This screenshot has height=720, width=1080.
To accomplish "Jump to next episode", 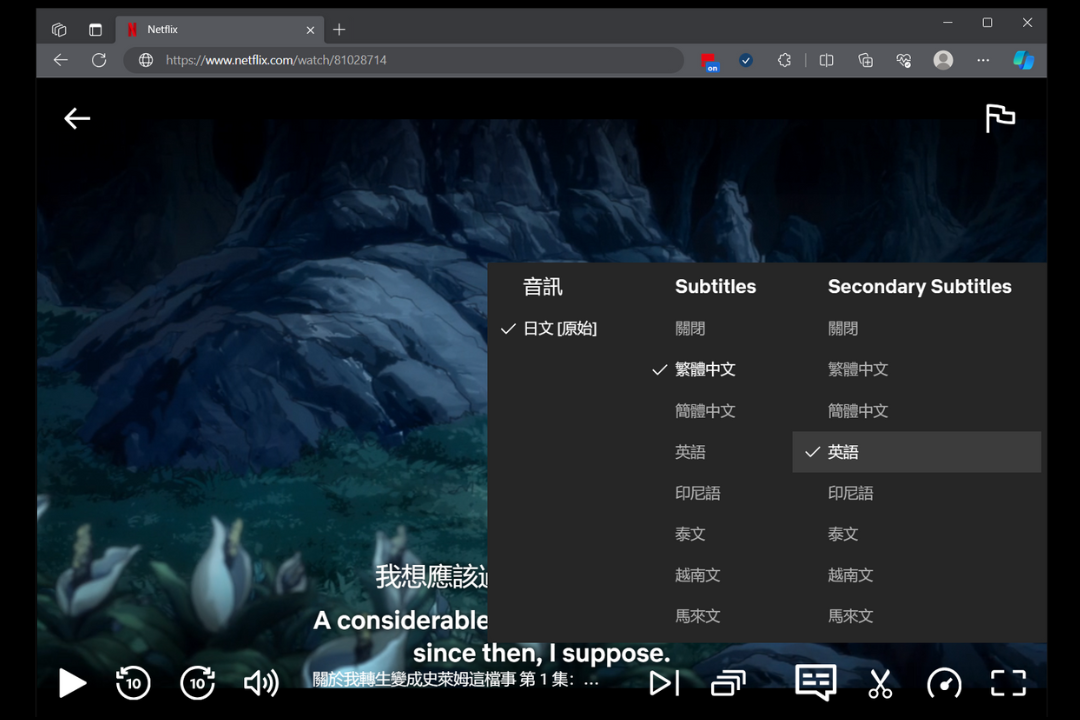I will click(665, 683).
